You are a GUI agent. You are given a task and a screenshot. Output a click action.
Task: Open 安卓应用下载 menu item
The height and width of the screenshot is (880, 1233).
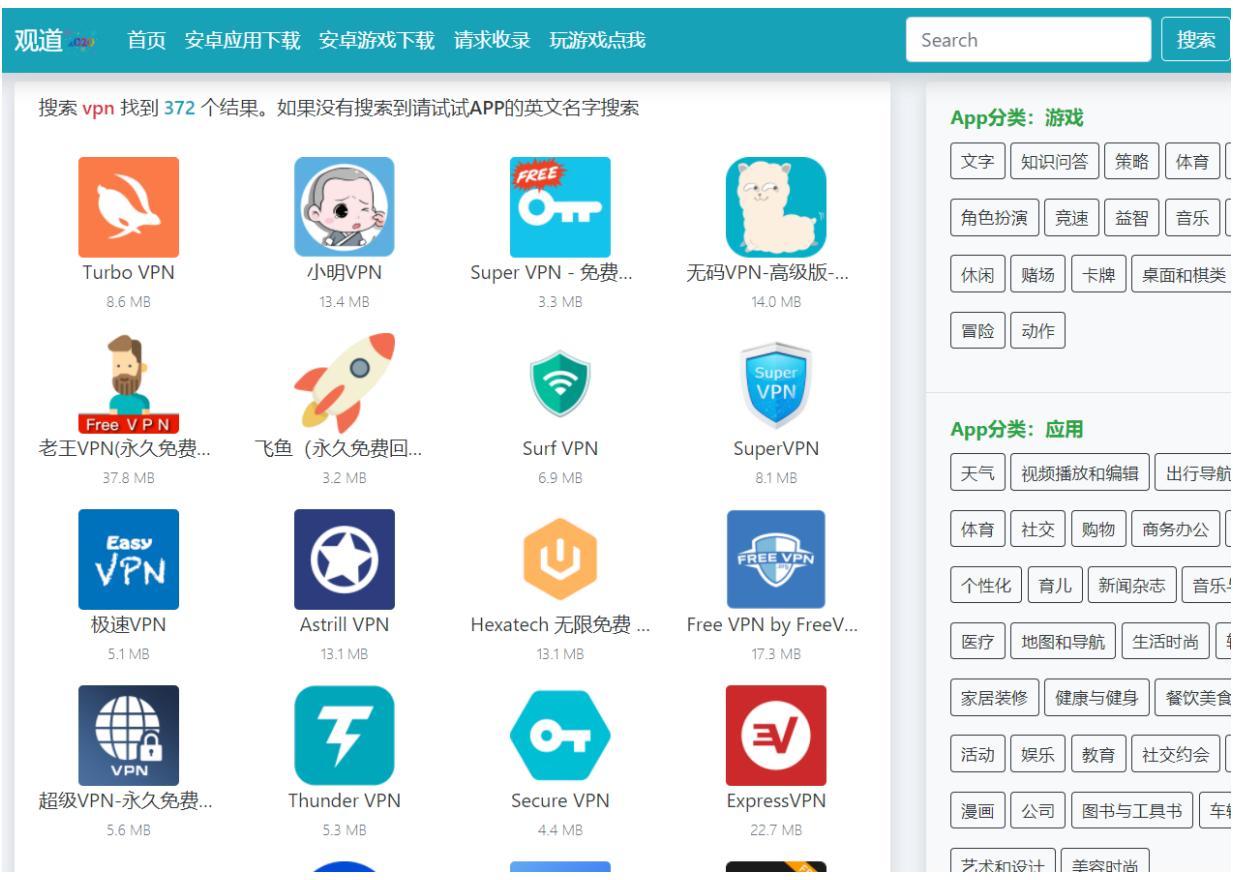coord(242,40)
